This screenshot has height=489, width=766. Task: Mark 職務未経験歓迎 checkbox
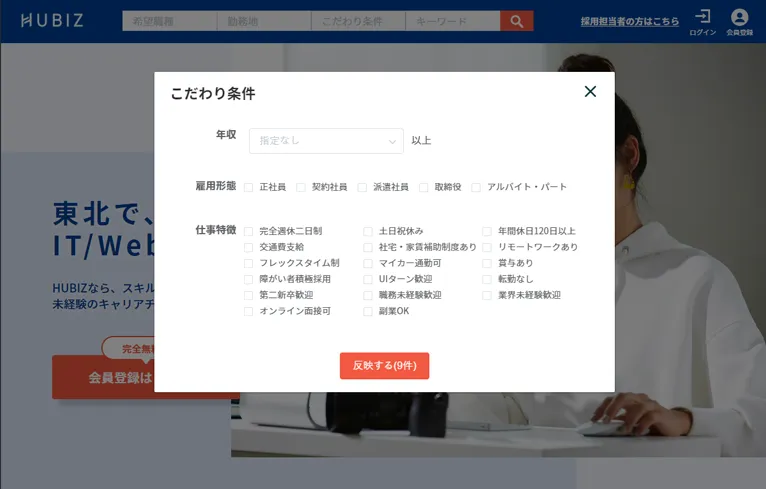[x=368, y=296]
